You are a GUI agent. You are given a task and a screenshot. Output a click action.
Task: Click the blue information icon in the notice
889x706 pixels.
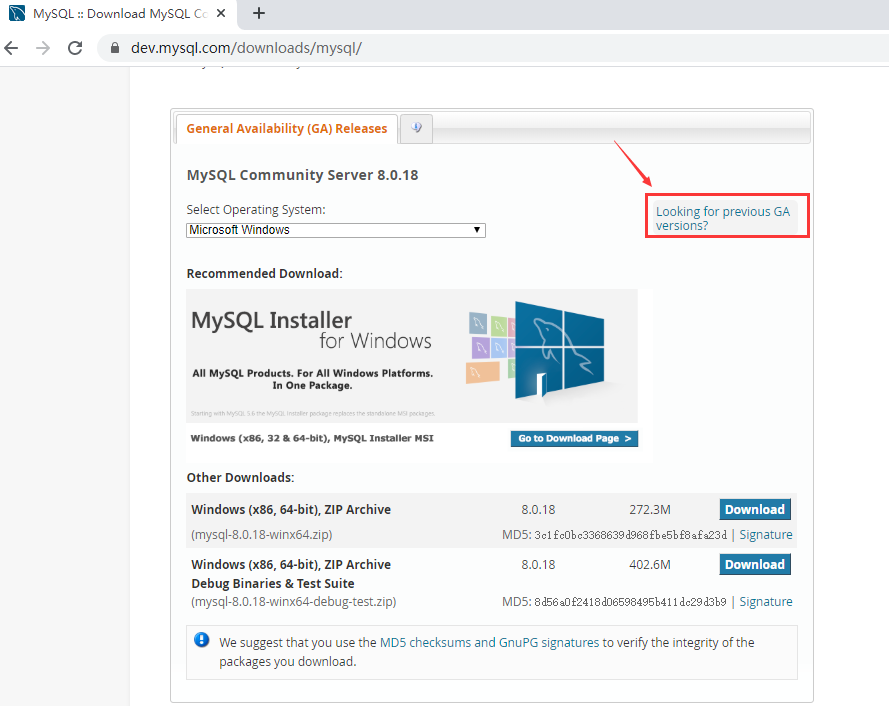(201, 640)
